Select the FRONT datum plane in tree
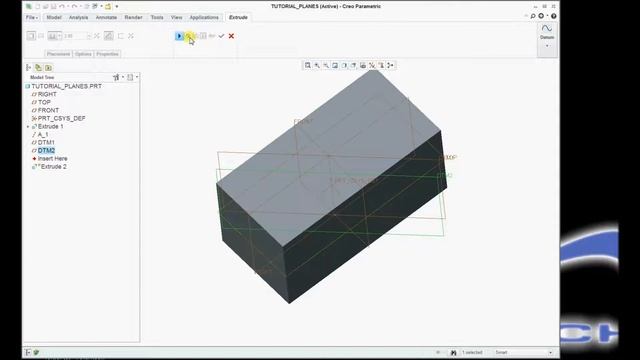Screen dimensions: 640x360 [x=48, y=110]
